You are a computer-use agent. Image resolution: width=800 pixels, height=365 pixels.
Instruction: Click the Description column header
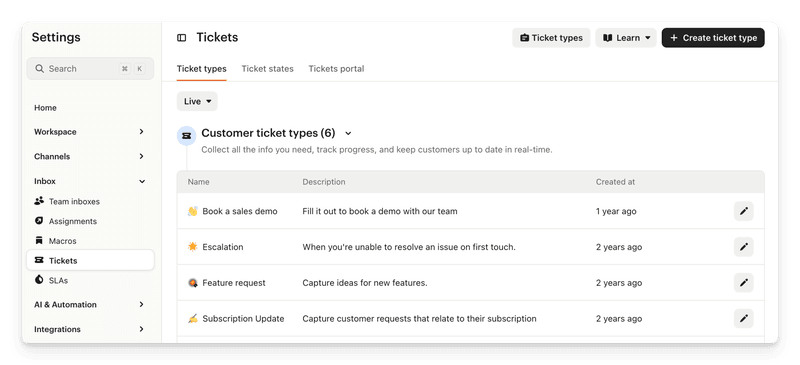324,182
